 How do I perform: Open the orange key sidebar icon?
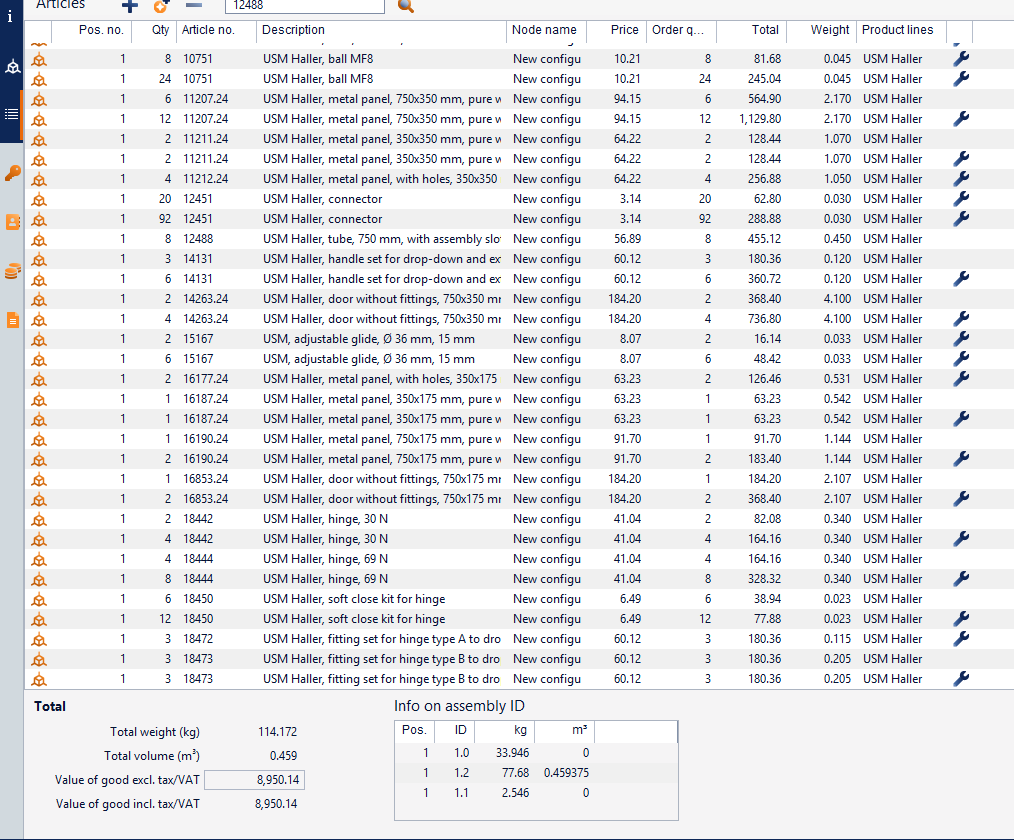(12, 173)
